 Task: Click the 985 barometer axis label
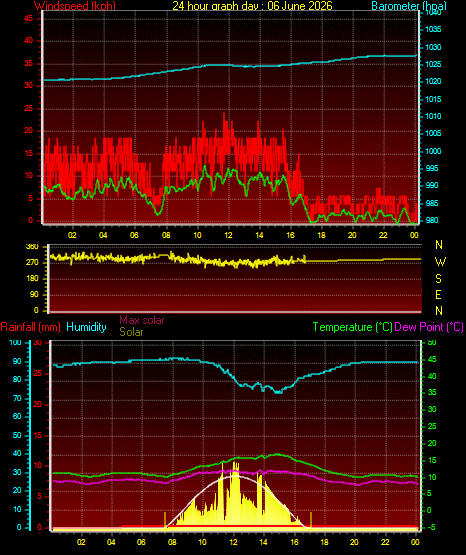click(x=432, y=203)
